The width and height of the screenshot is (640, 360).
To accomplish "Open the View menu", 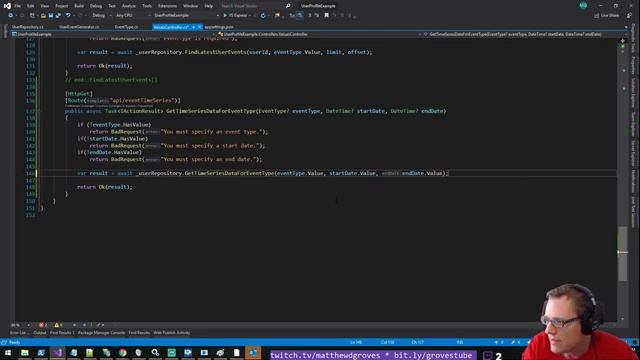I will 44,6.
